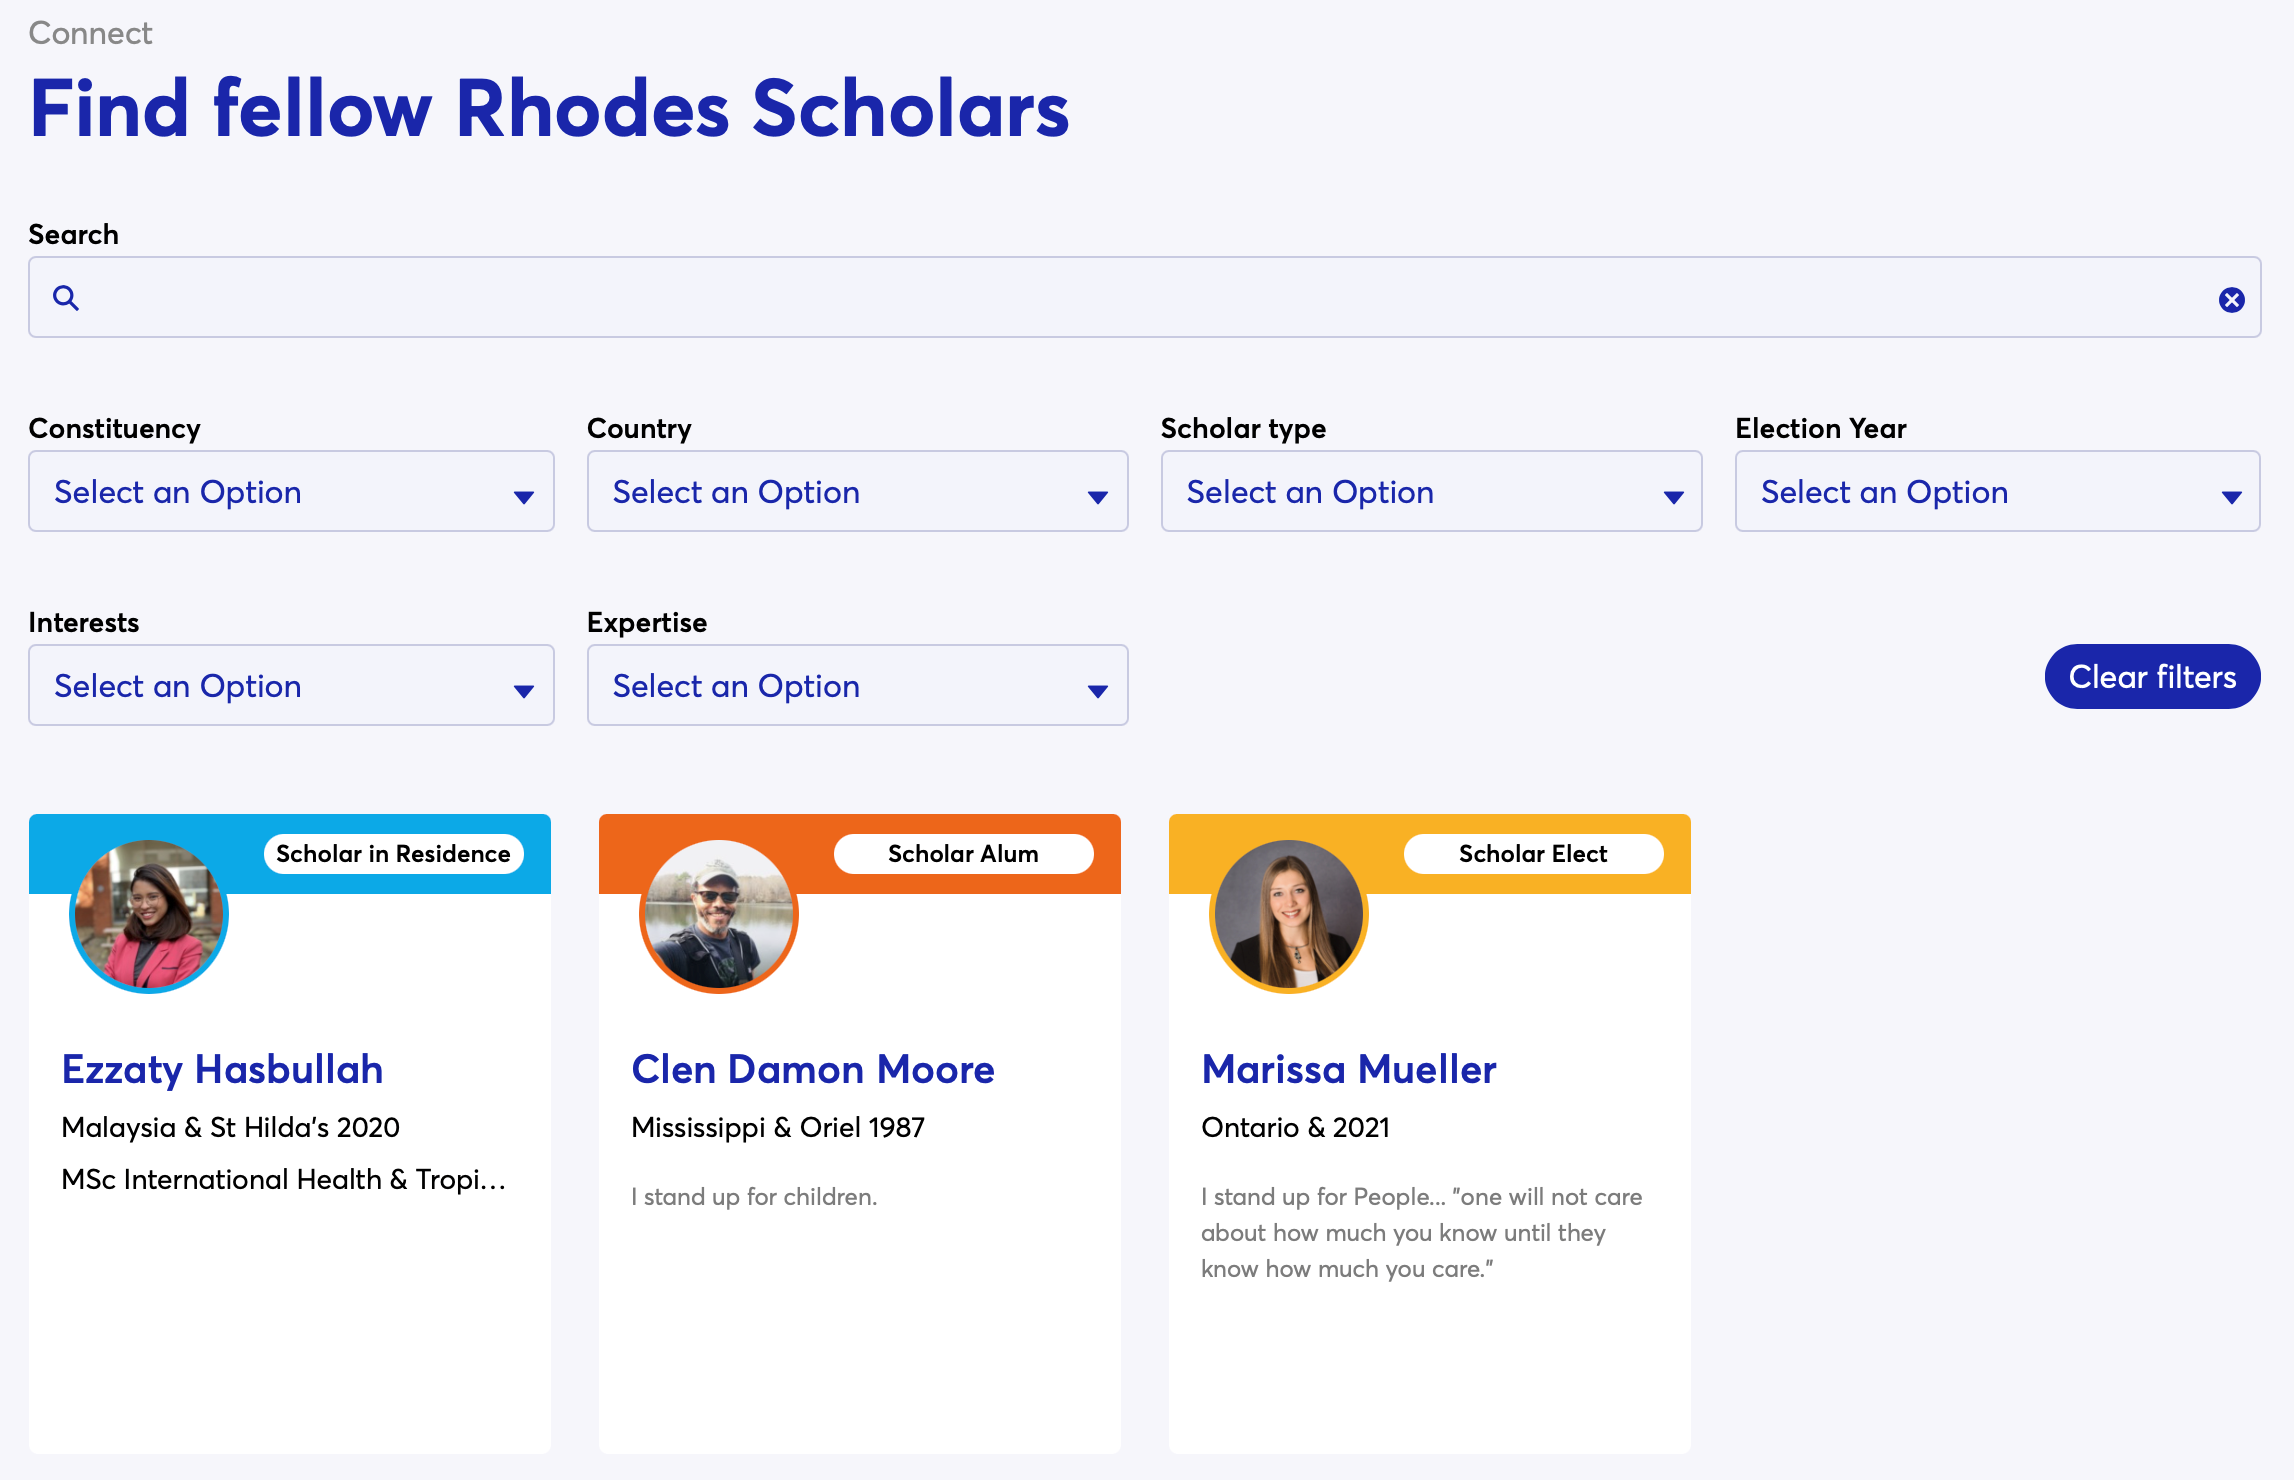Open the Constituency dropdown

pos(290,491)
